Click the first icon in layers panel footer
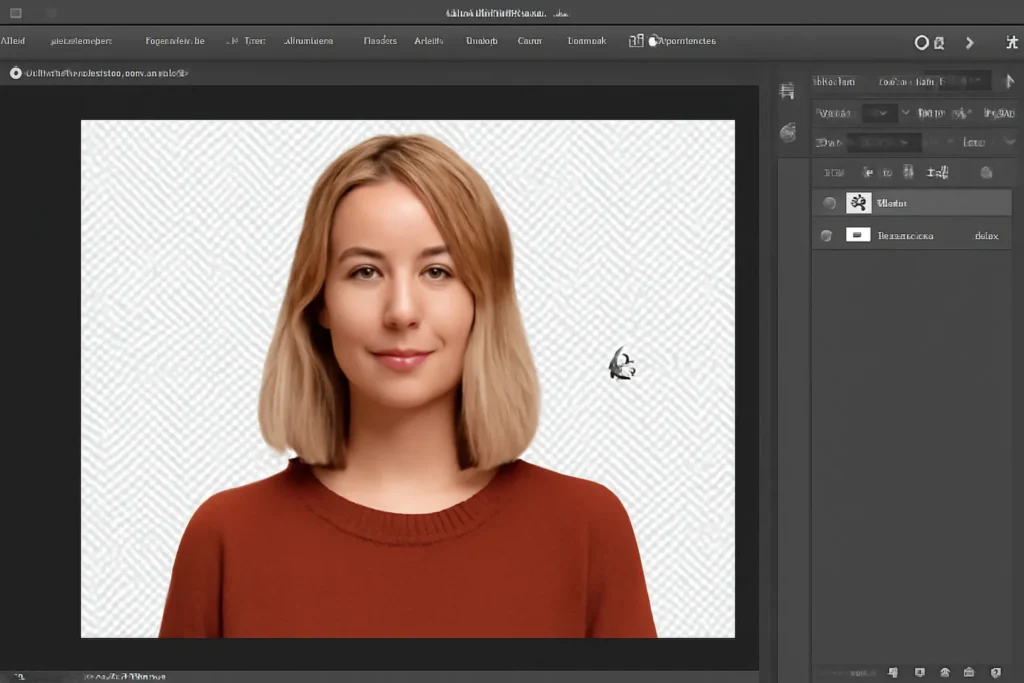Image resolution: width=1024 pixels, height=683 pixels. pyautogui.click(x=893, y=673)
